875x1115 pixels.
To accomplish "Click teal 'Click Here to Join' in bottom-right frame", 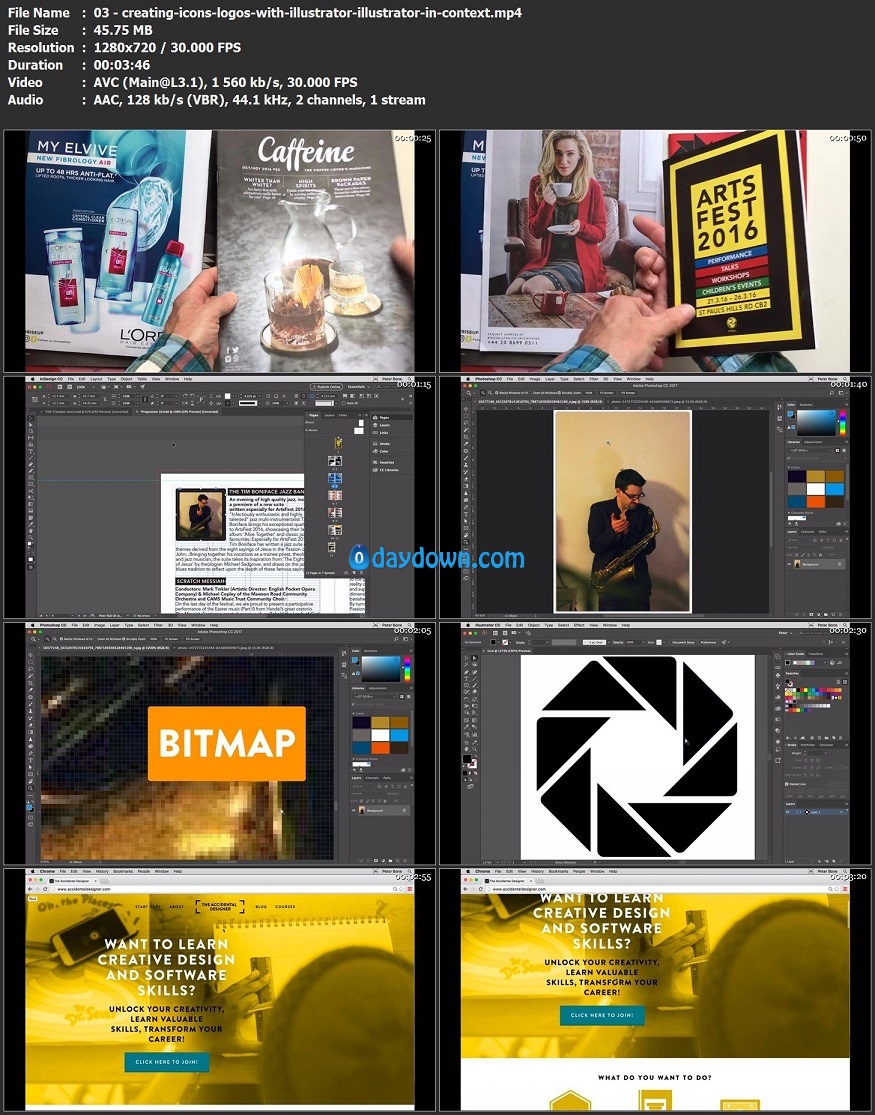I will click(x=601, y=1015).
